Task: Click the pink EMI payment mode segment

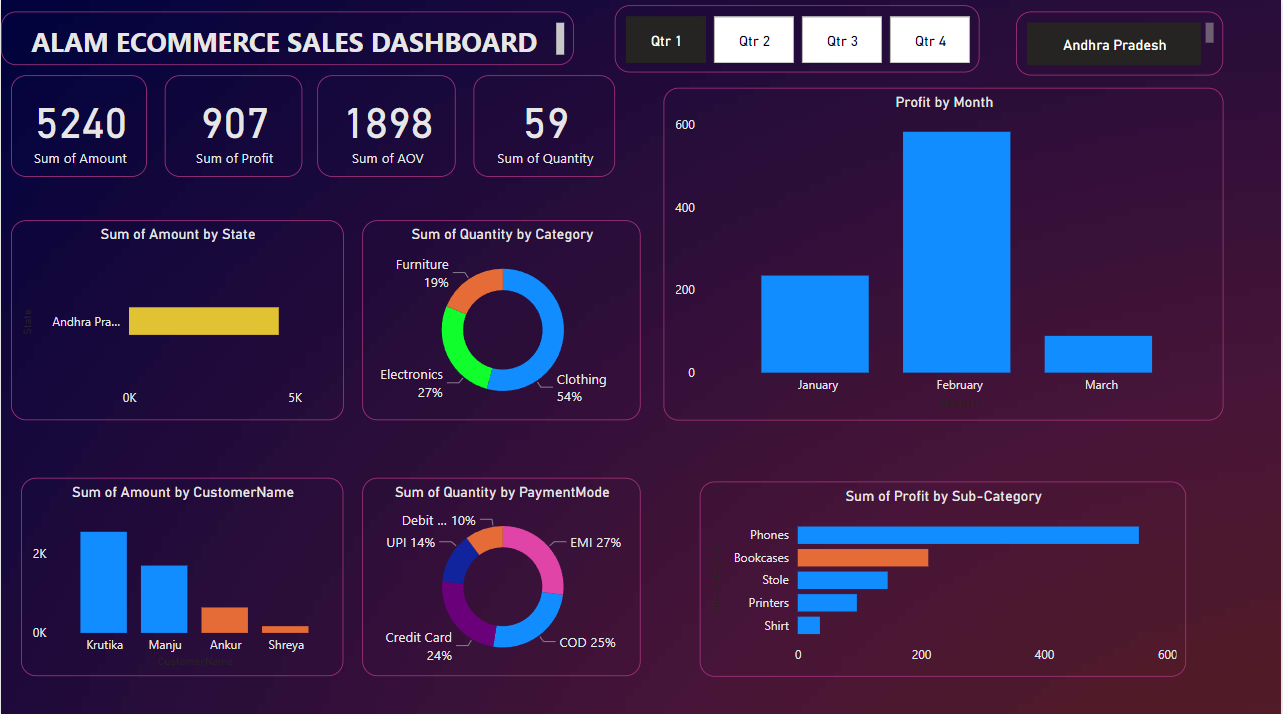Action: tap(540, 556)
